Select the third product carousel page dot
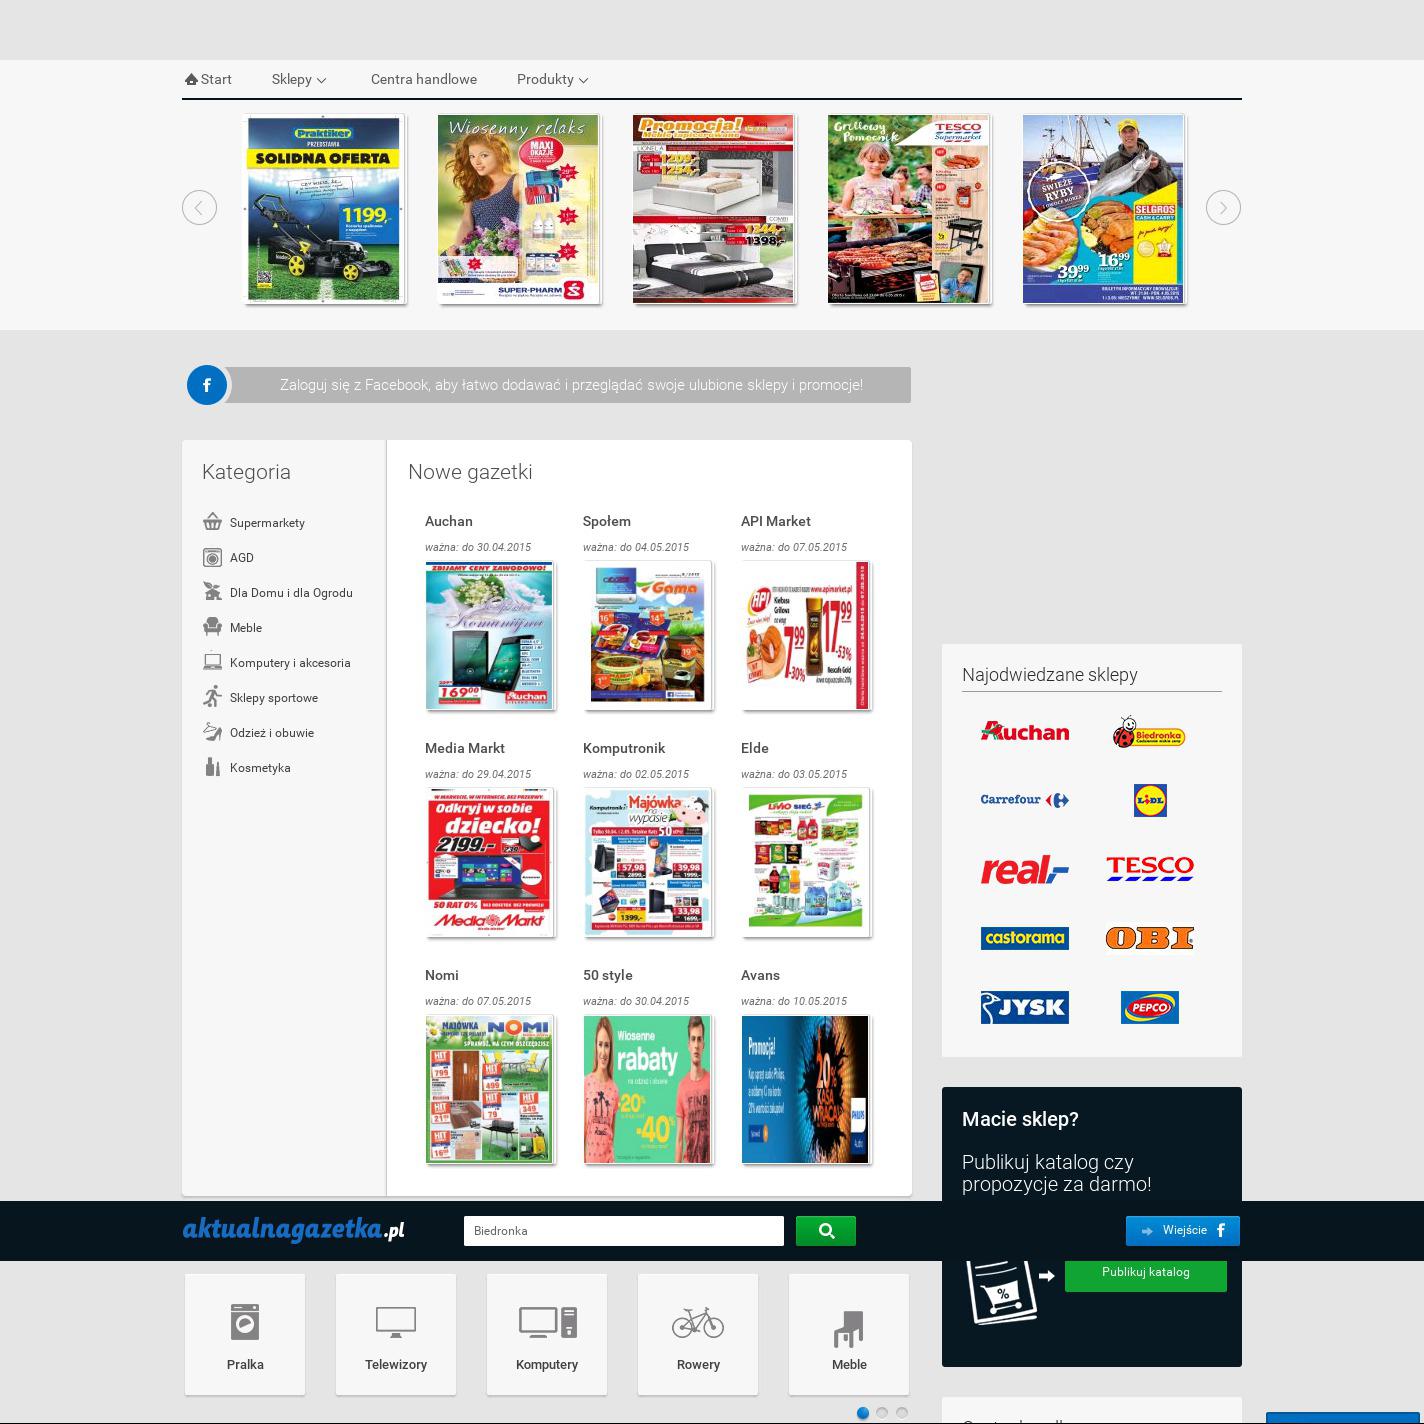Screen dimensions: 1424x1424 (x=902, y=1413)
